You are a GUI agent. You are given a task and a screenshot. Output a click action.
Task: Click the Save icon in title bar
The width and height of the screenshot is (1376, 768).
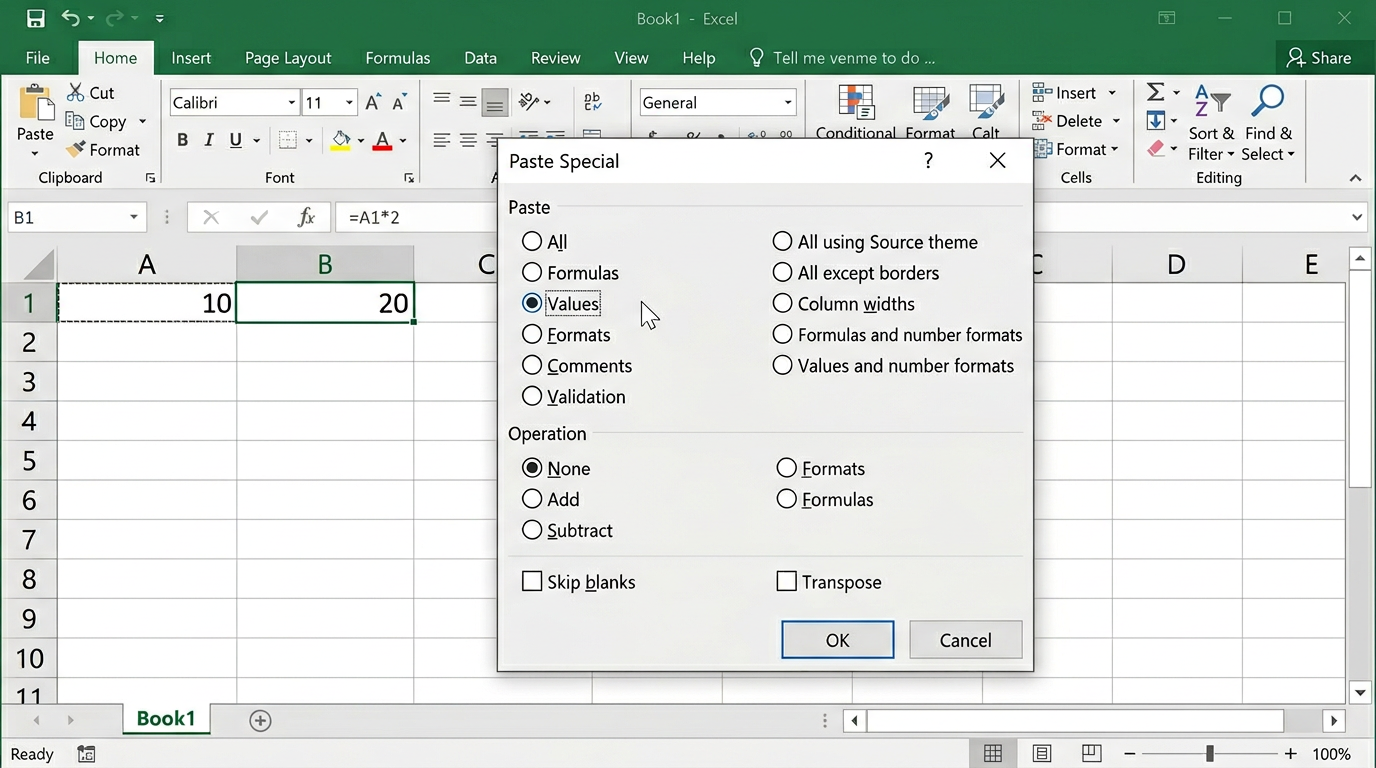[x=35, y=19]
